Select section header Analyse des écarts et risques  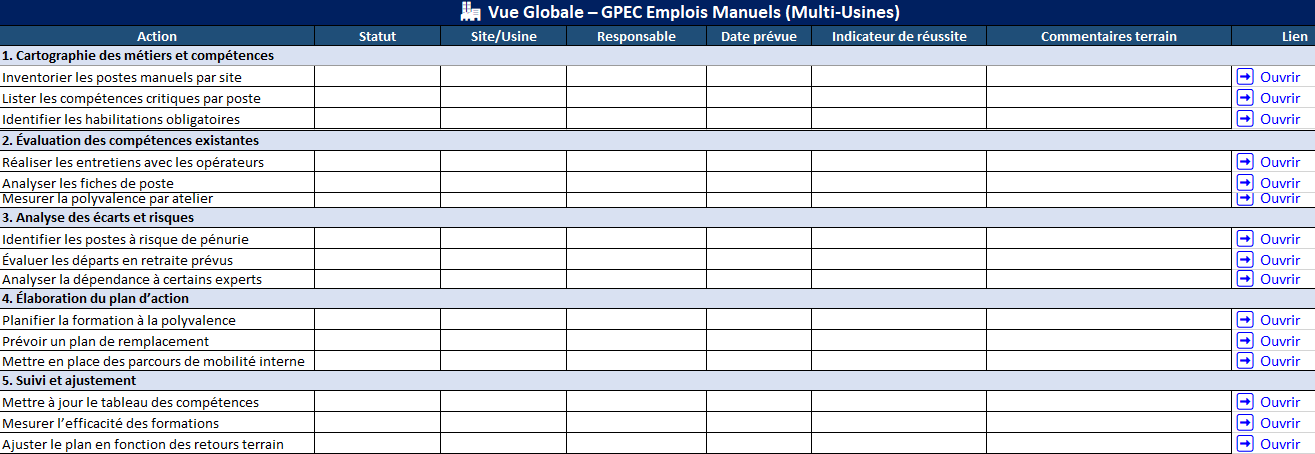click(x=98, y=217)
